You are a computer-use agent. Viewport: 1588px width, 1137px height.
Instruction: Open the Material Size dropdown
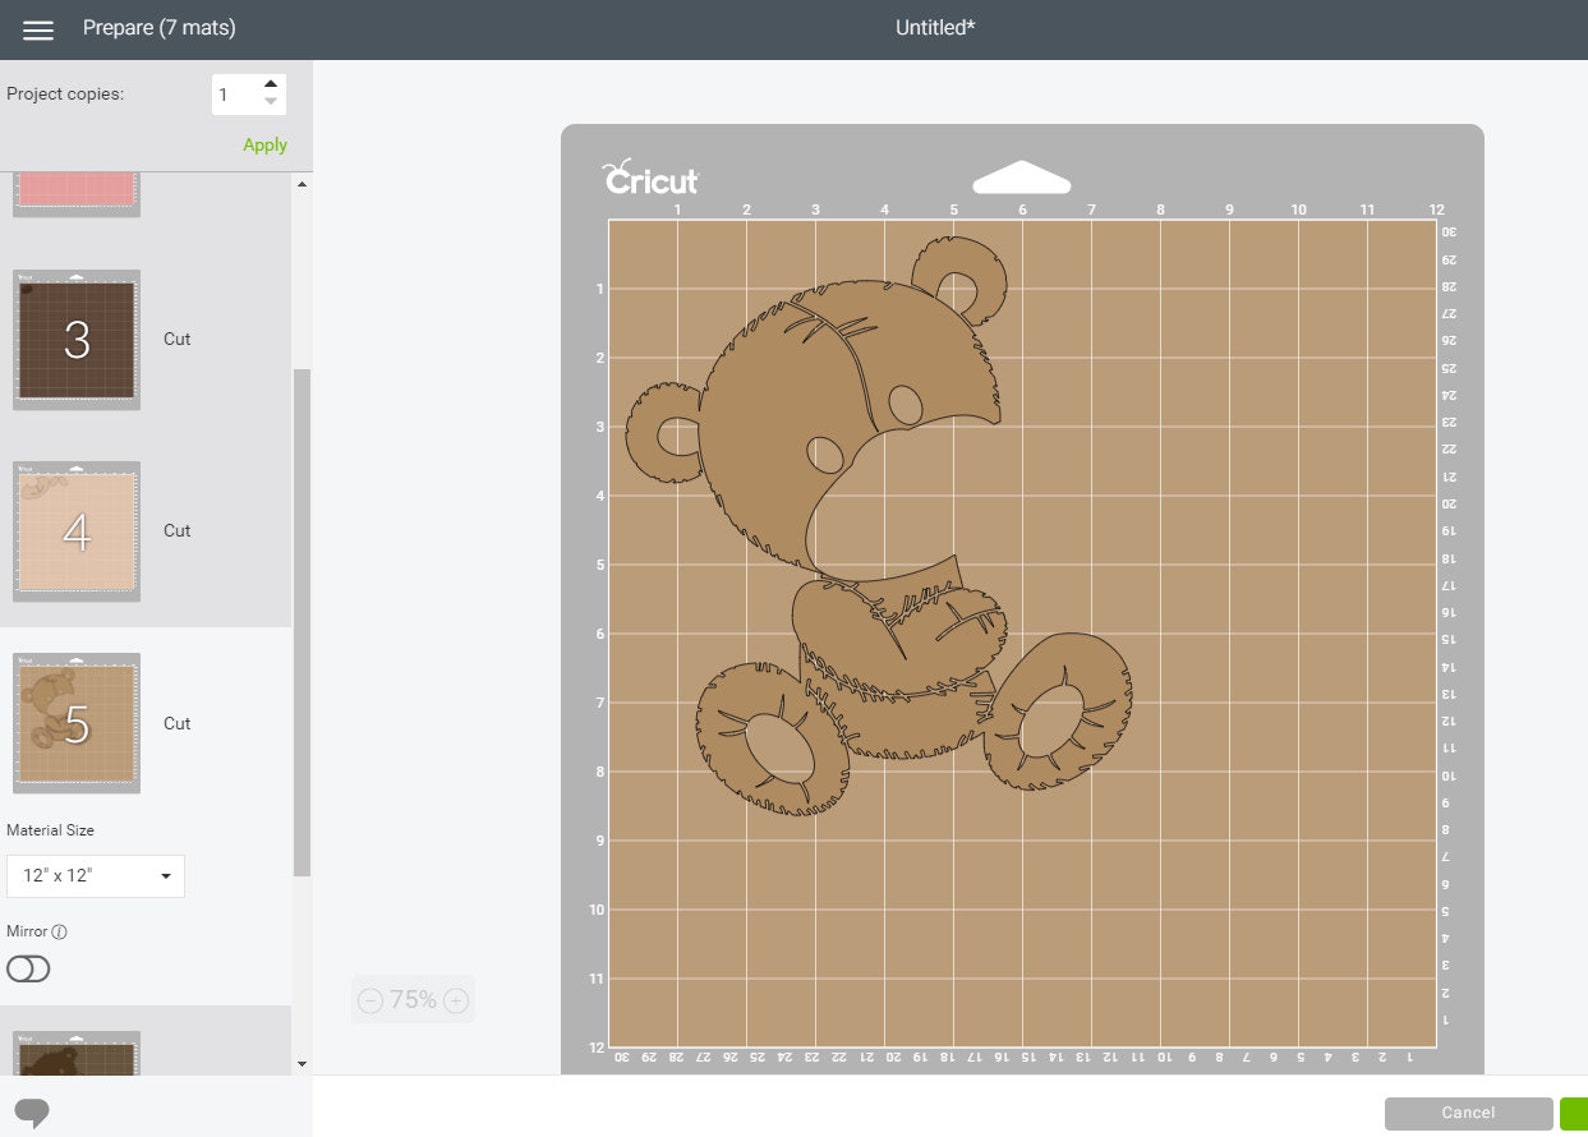pos(96,876)
